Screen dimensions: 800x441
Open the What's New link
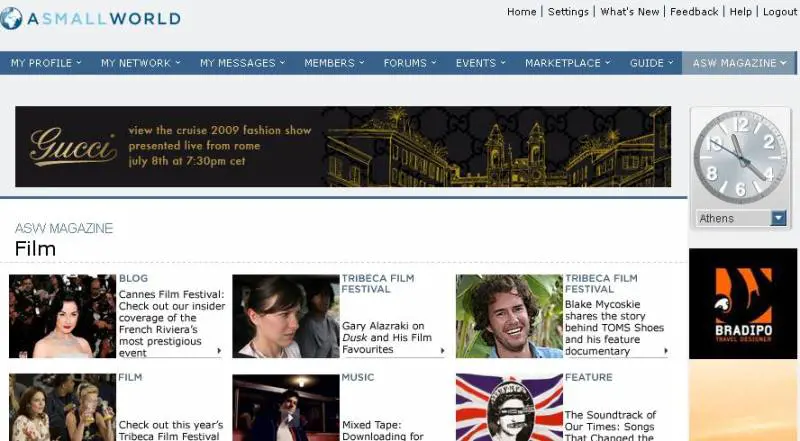(629, 12)
